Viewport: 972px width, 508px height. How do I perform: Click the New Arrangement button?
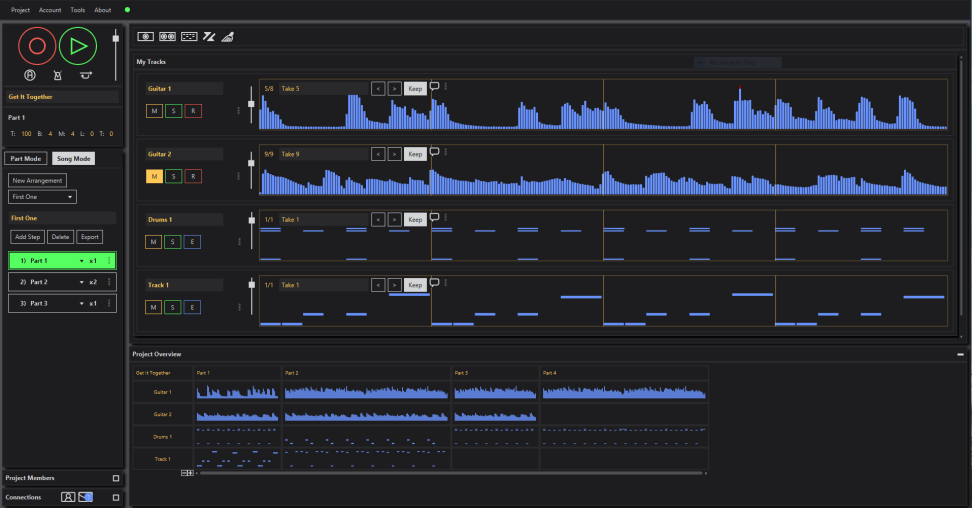pyautogui.click(x=38, y=181)
